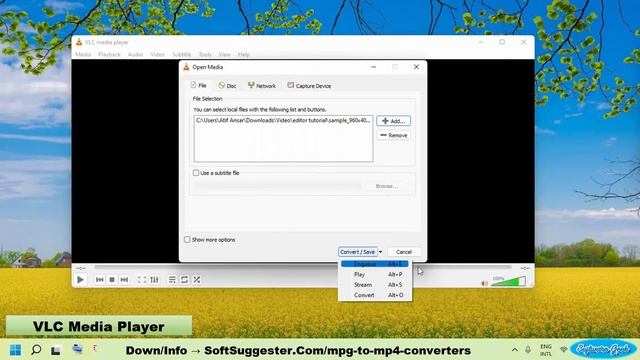
Task: Skip to previous media in VLC
Action: tap(100, 280)
